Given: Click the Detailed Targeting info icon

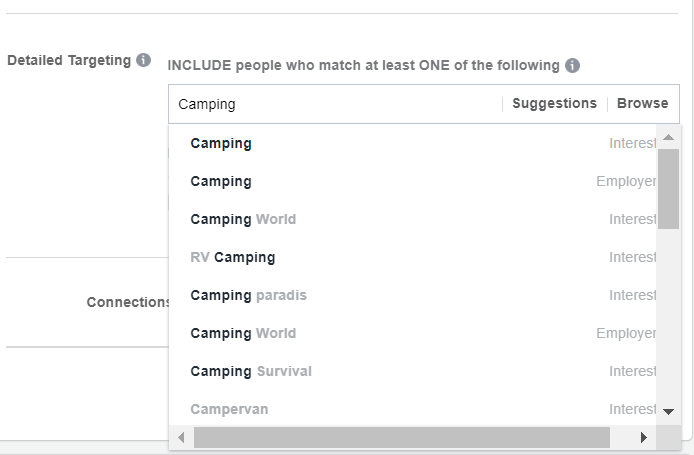Looking at the screenshot, I should coord(144,60).
